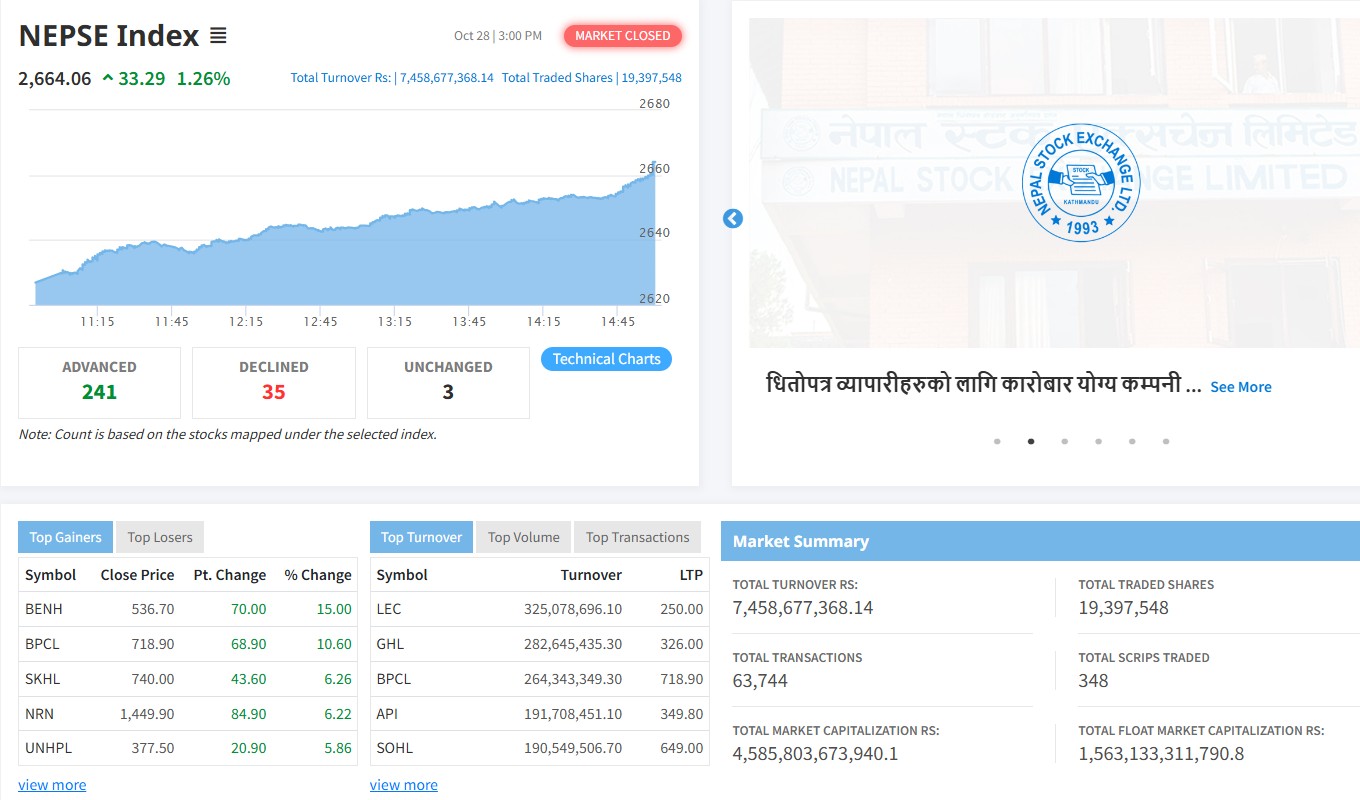Select the active second carousel dot
The height and width of the screenshot is (800, 1360).
pos(1031,441)
